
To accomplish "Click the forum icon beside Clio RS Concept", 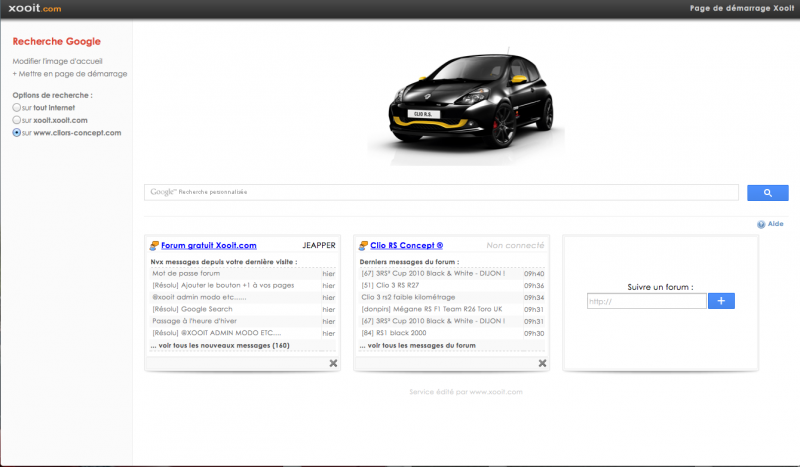I will [363, 245].
